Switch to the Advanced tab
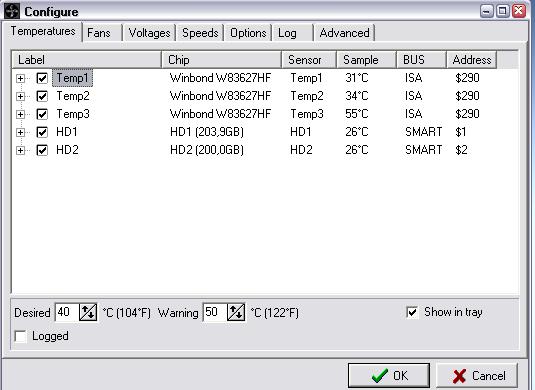Viewport: 535px width, 390px height. 345,33
